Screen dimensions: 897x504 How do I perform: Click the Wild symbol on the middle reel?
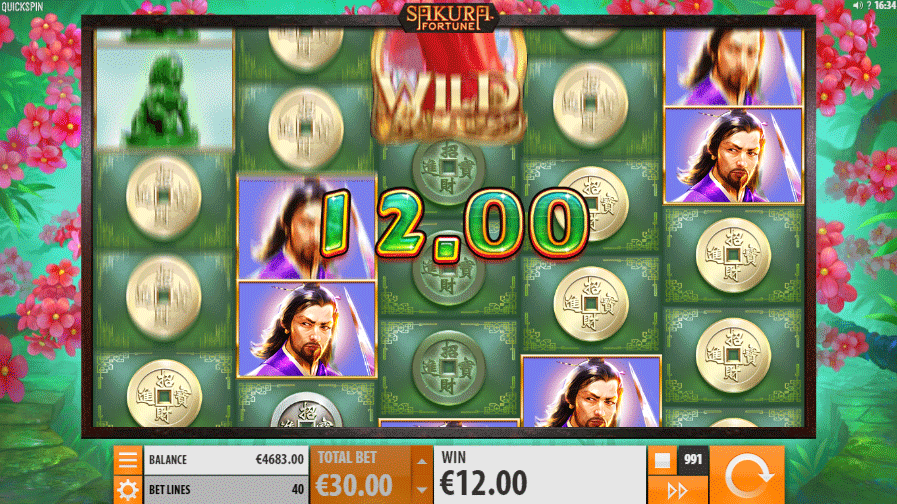tap(449, 86)
